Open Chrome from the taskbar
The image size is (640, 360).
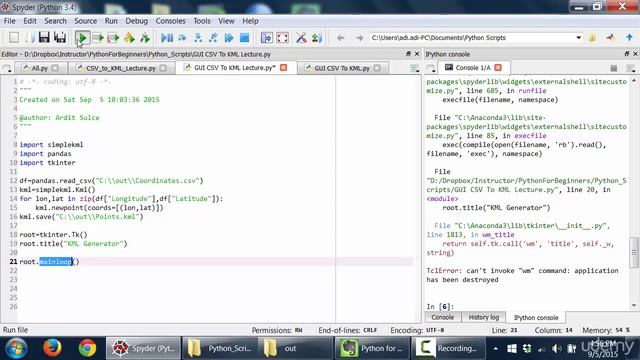click(x=87, y=348)
